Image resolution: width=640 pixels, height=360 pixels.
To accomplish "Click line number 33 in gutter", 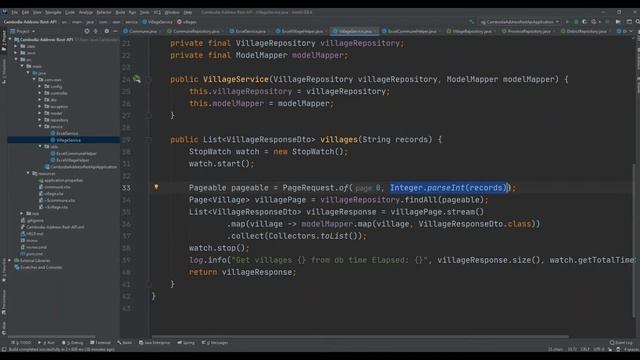I will click(127, 188).
